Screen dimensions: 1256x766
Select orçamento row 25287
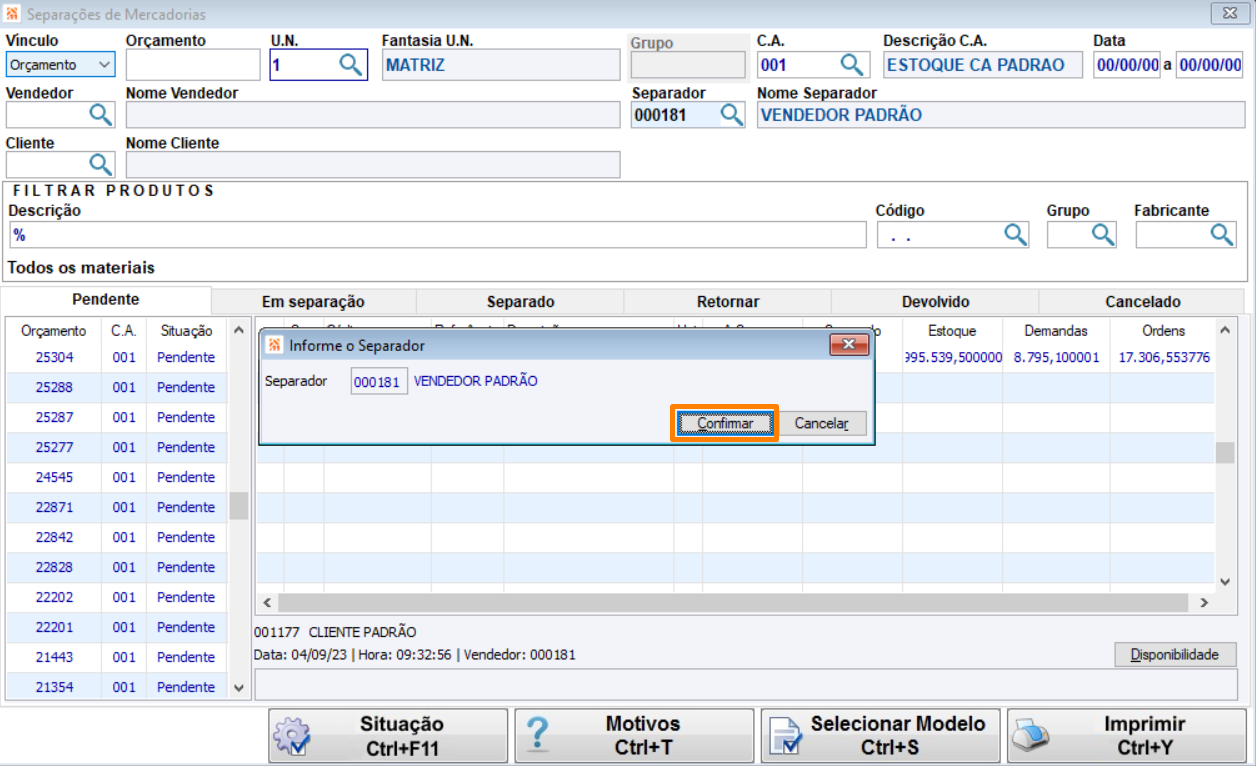coord(117,417)
